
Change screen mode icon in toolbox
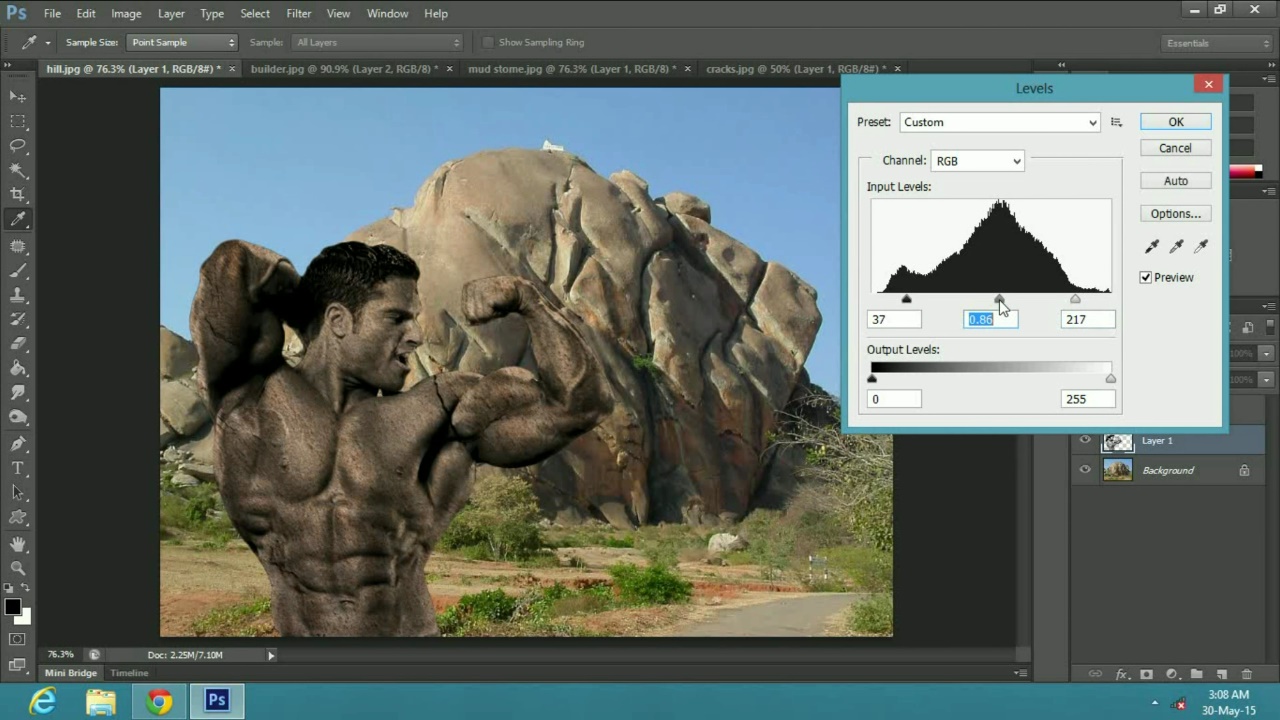click(18, 664)
